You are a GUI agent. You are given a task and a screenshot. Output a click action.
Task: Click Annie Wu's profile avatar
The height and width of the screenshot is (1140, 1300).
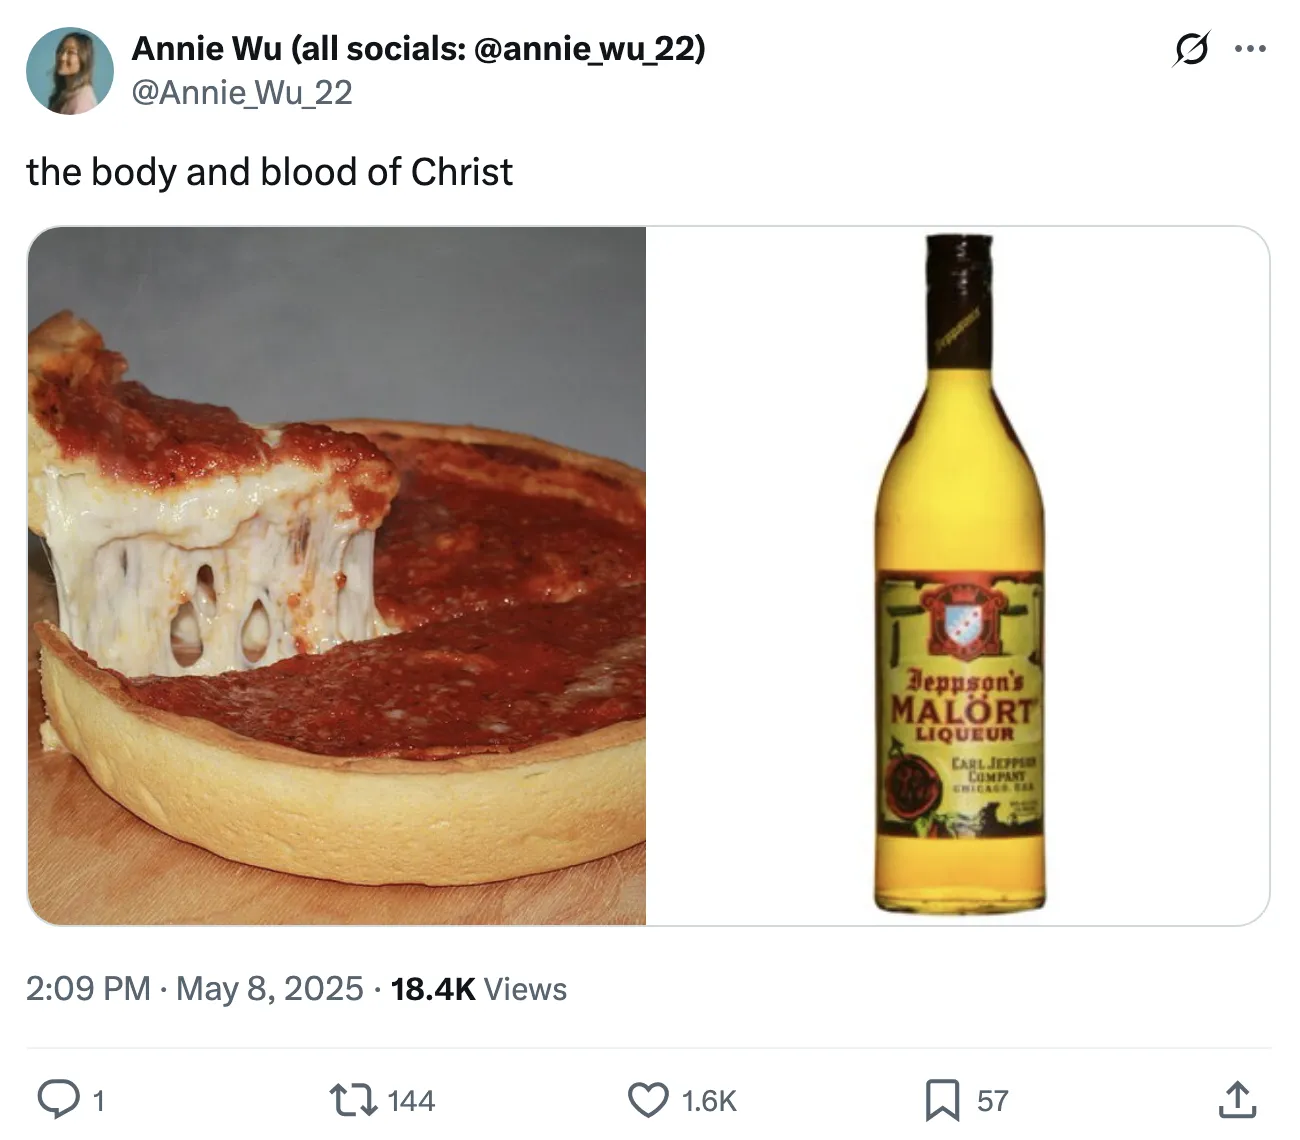(x=70, y=70)
